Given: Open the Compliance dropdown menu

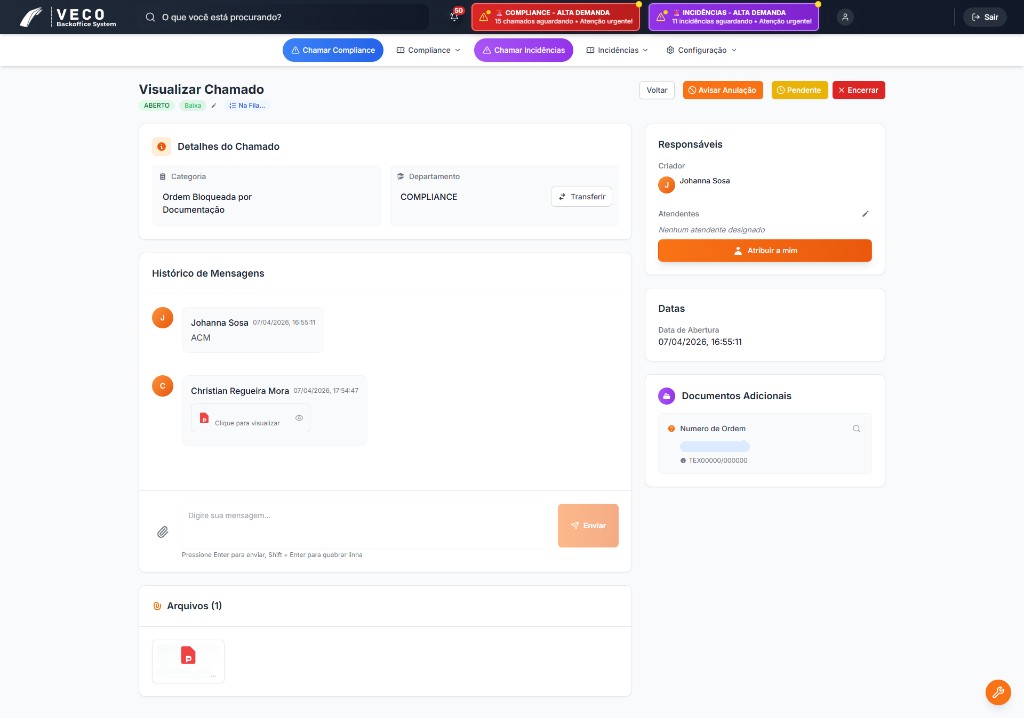Looking at the screenshot, I should click(428, 49).
